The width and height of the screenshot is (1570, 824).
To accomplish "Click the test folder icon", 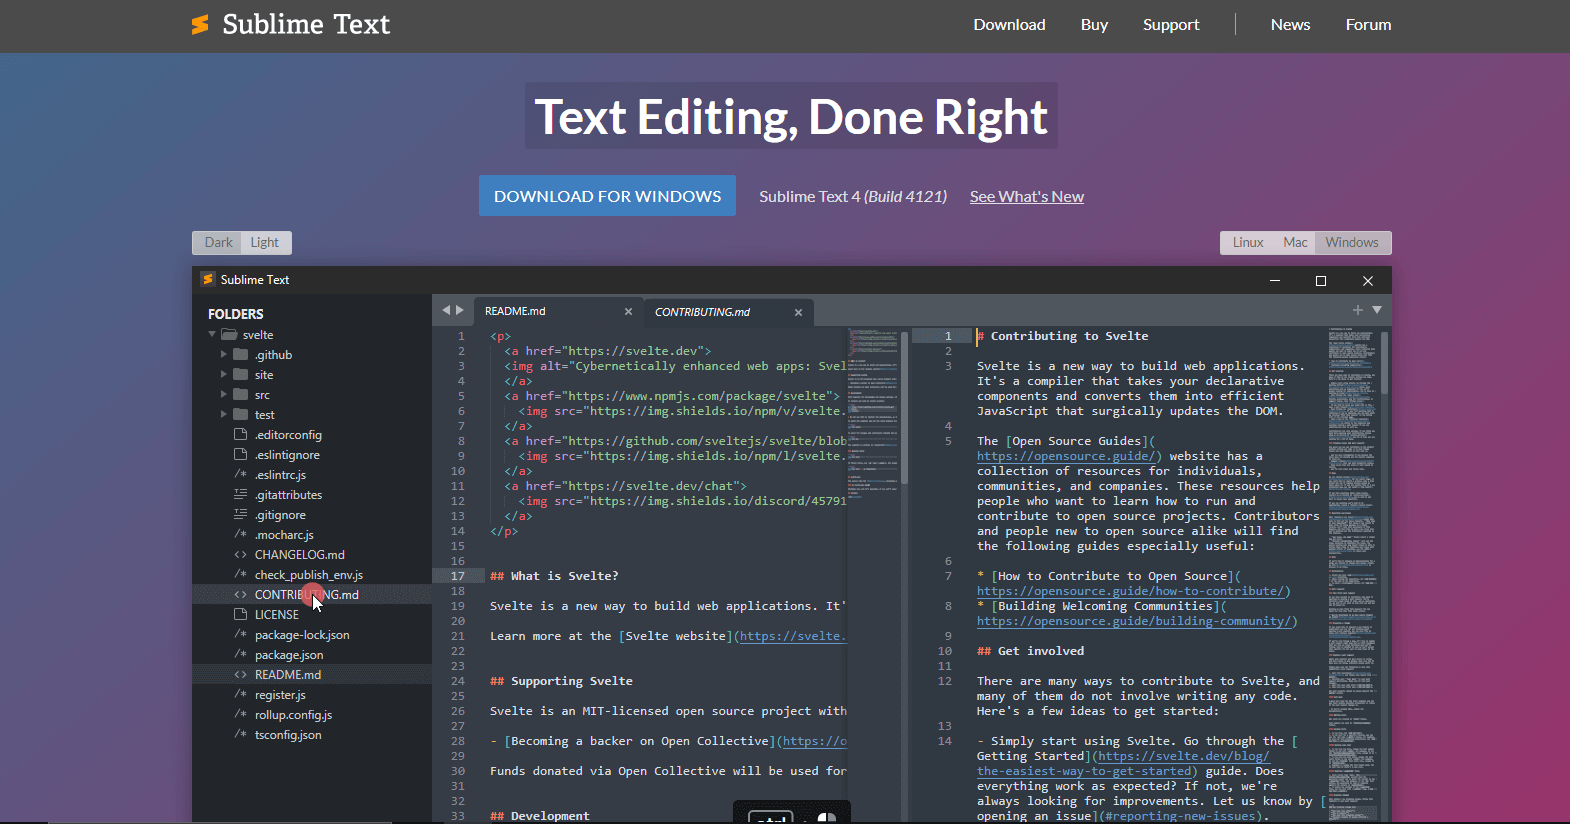I will (241, 415).
